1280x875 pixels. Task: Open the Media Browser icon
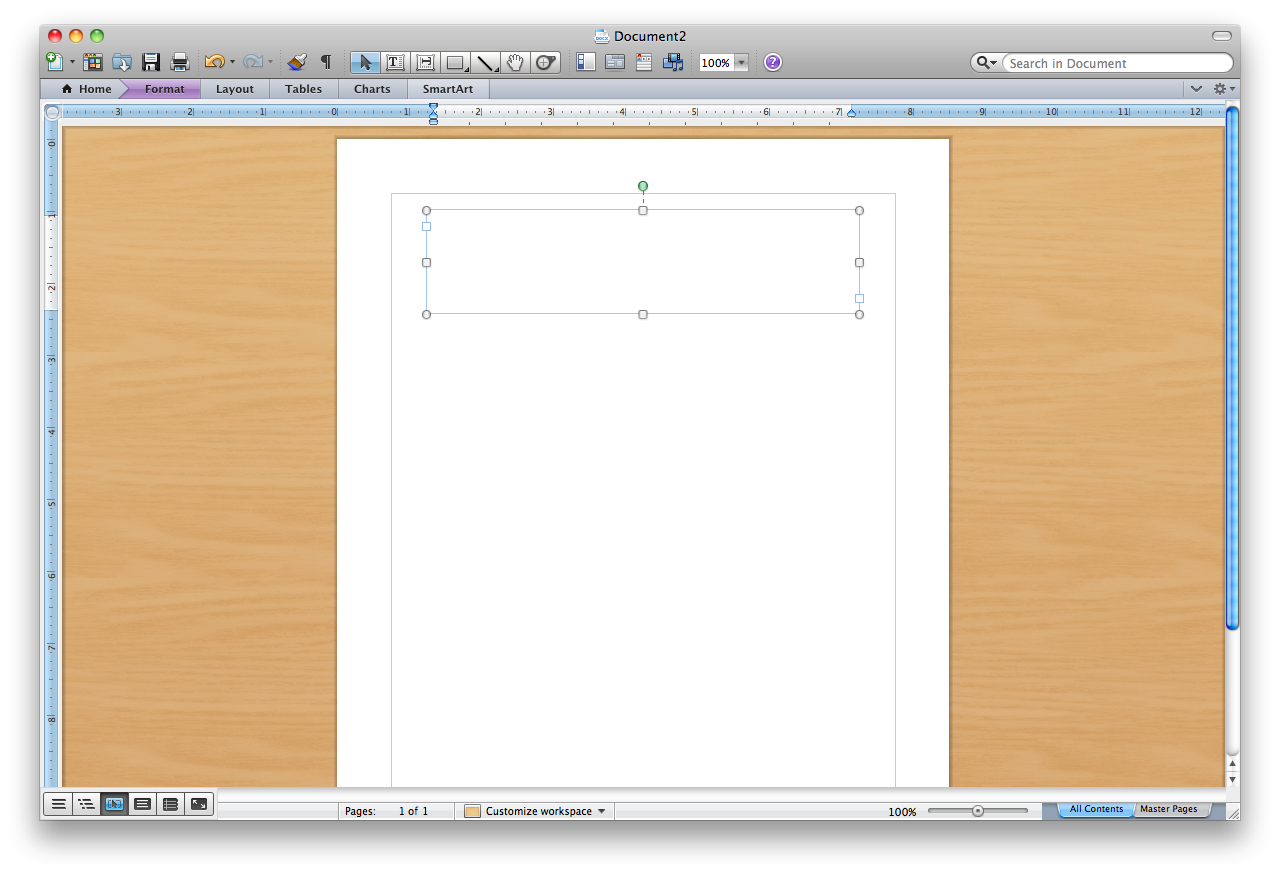point(673,63)
